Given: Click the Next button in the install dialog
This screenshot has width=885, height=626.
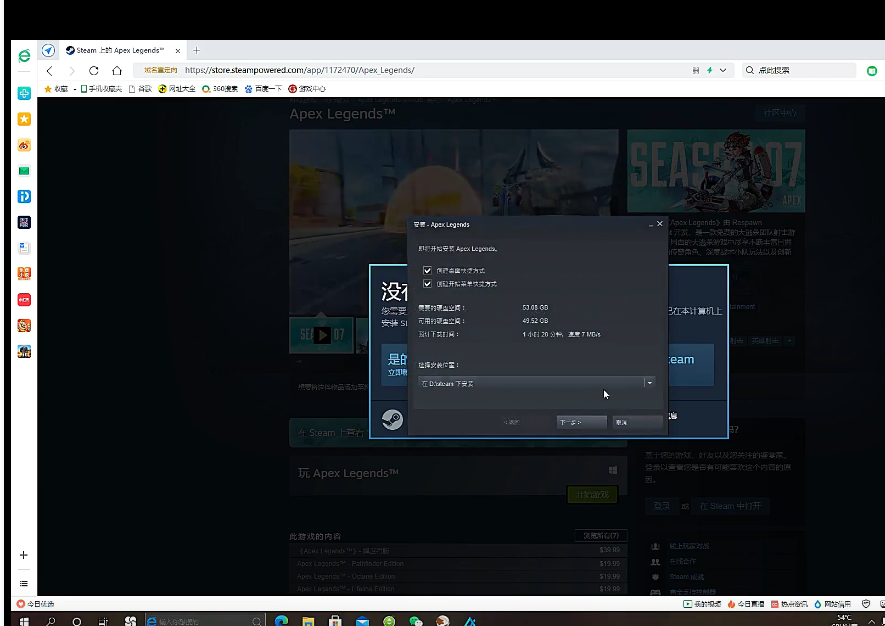Looking at the screenshot, I should [x=581, y=422].
